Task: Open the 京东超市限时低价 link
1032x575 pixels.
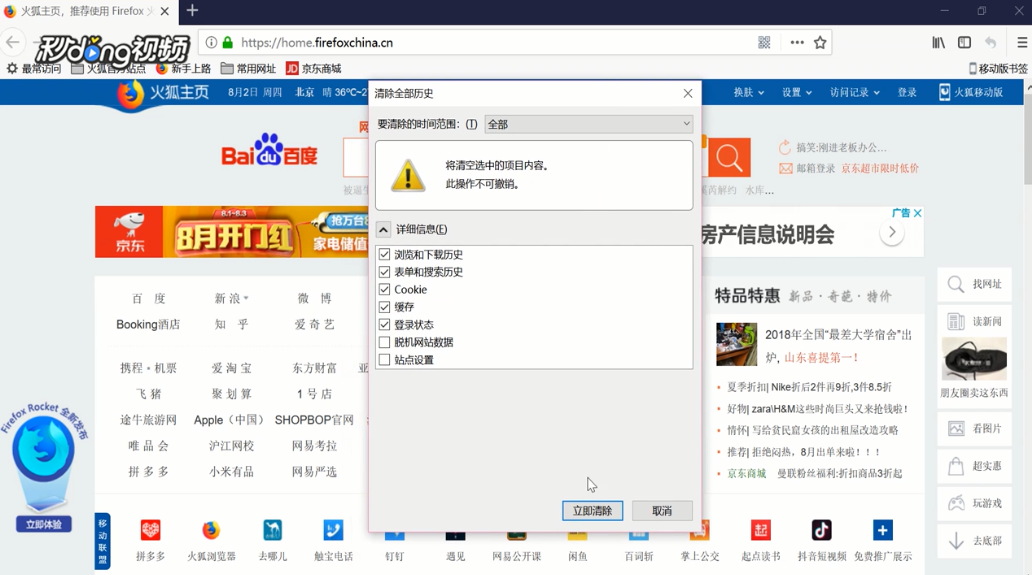Action: pyautogui.click(x=880, y=168)
